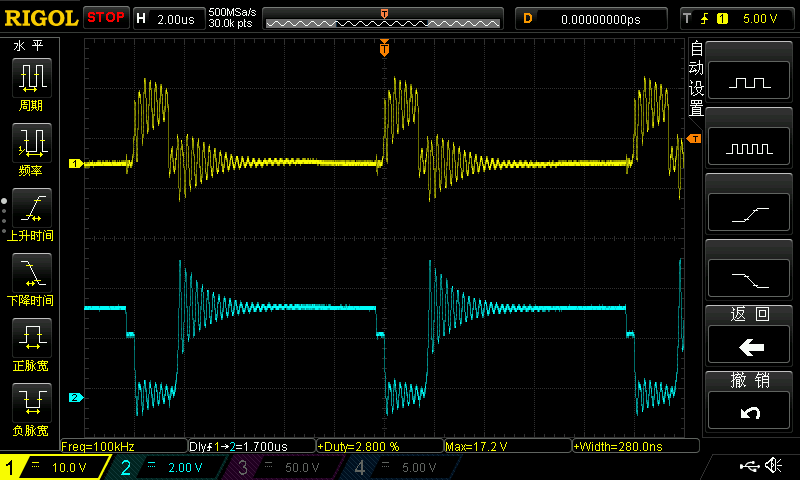Select the channel 3 tab showing 50.0 V
Image resolution: width=800 pixels, height=480 pixels.
283,467
